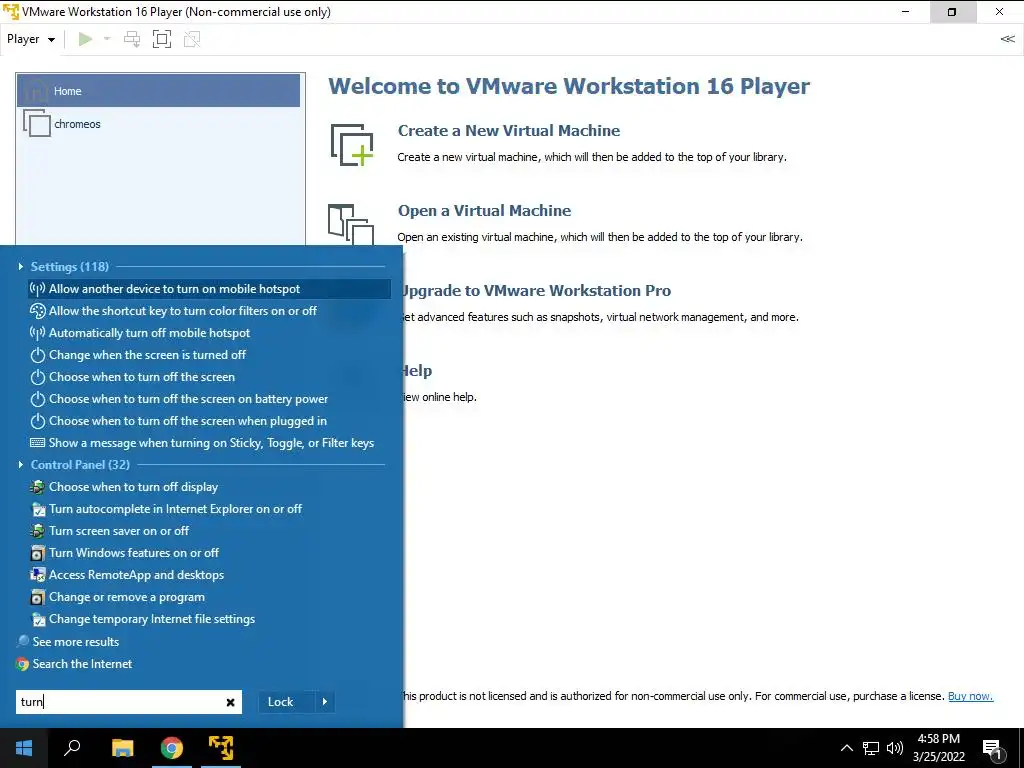Screen dimensions: 1024x768
Task: Click the green power on play icon
Action: tap(85, 39)
